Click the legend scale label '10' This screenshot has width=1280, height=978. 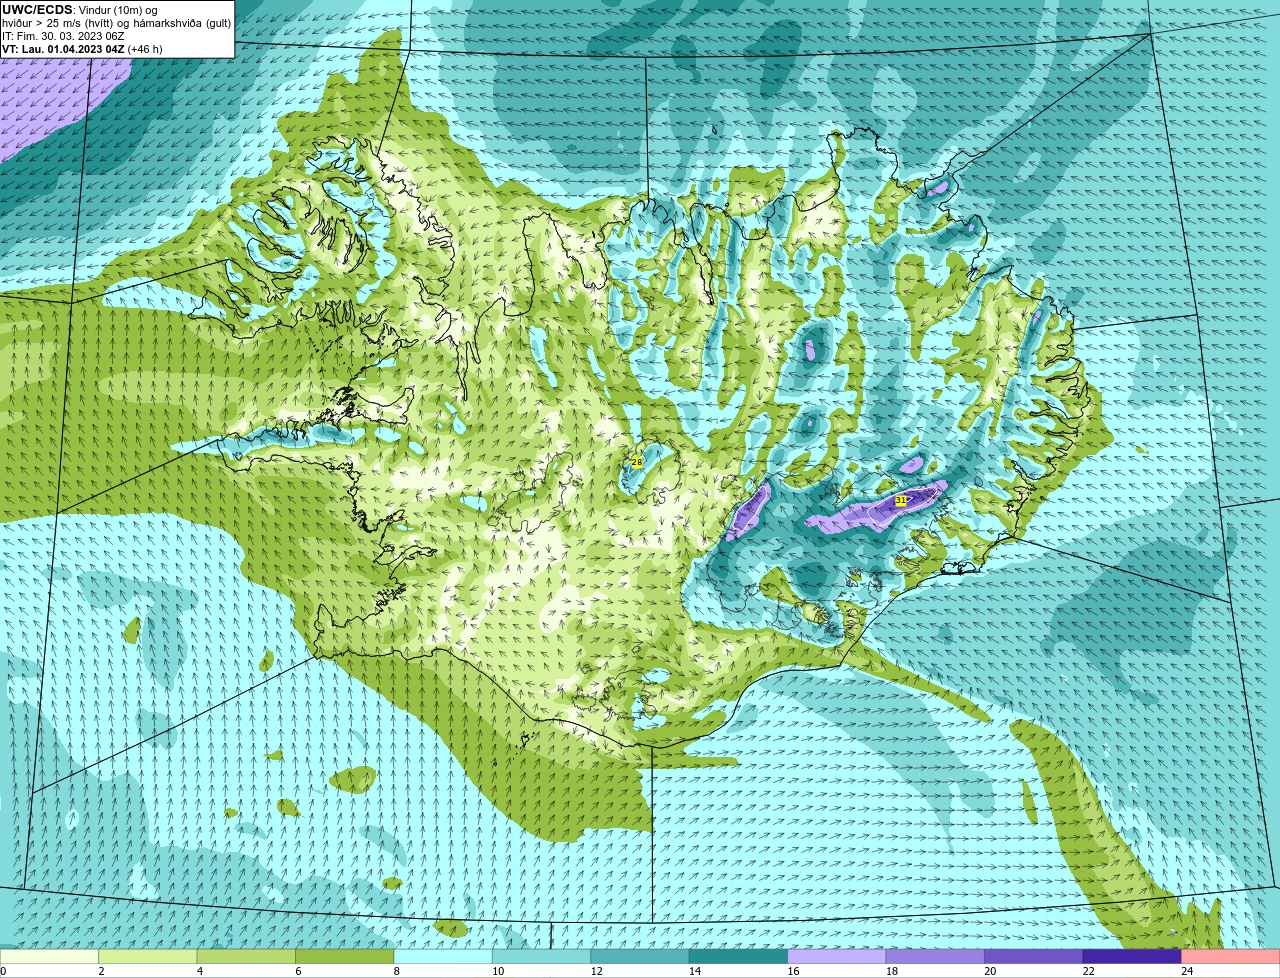click(x=498, y=971)
